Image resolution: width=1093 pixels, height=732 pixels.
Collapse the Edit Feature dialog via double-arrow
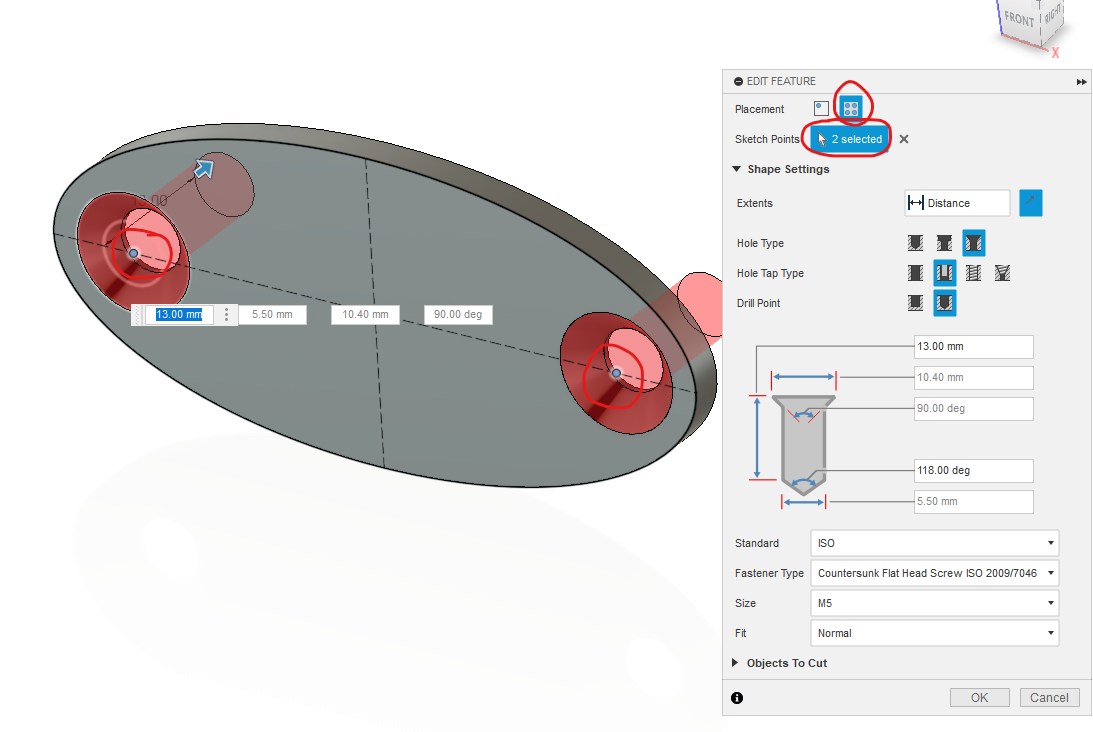(1081, 81)
